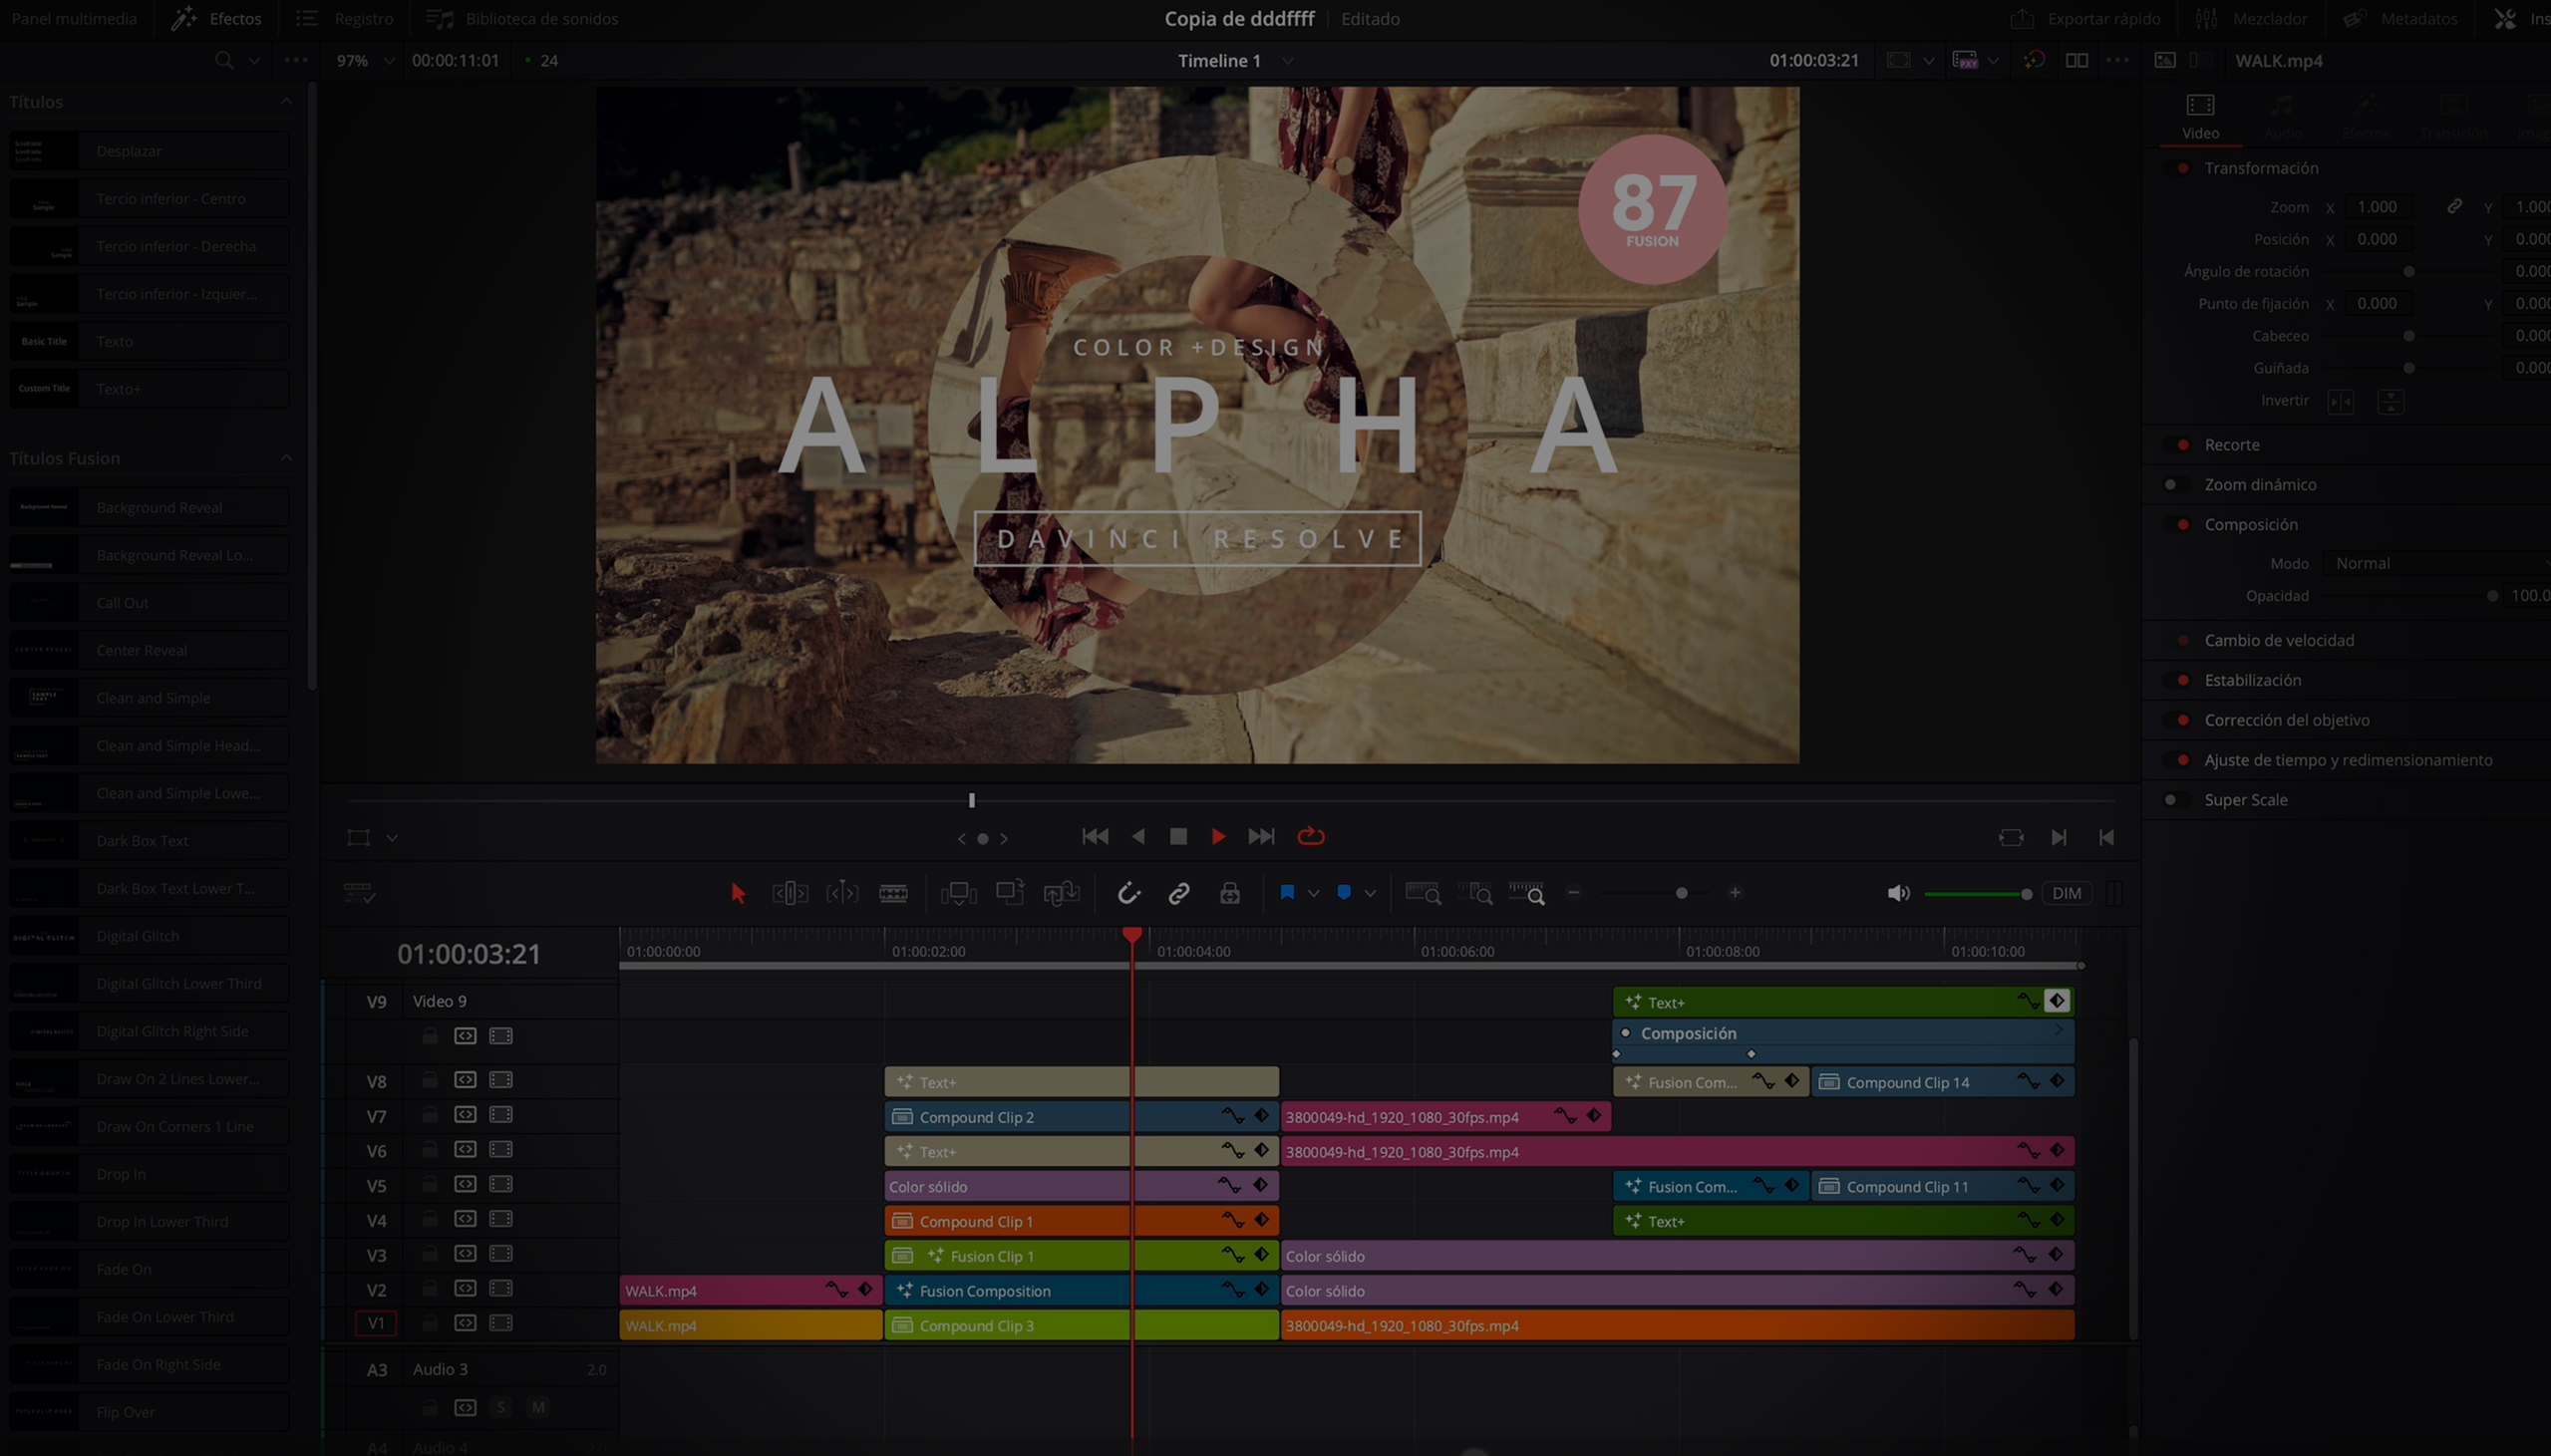Zoom in timeline with plus button
Viewport: 2551px width, 1456px height.
tap(1735, 892)
